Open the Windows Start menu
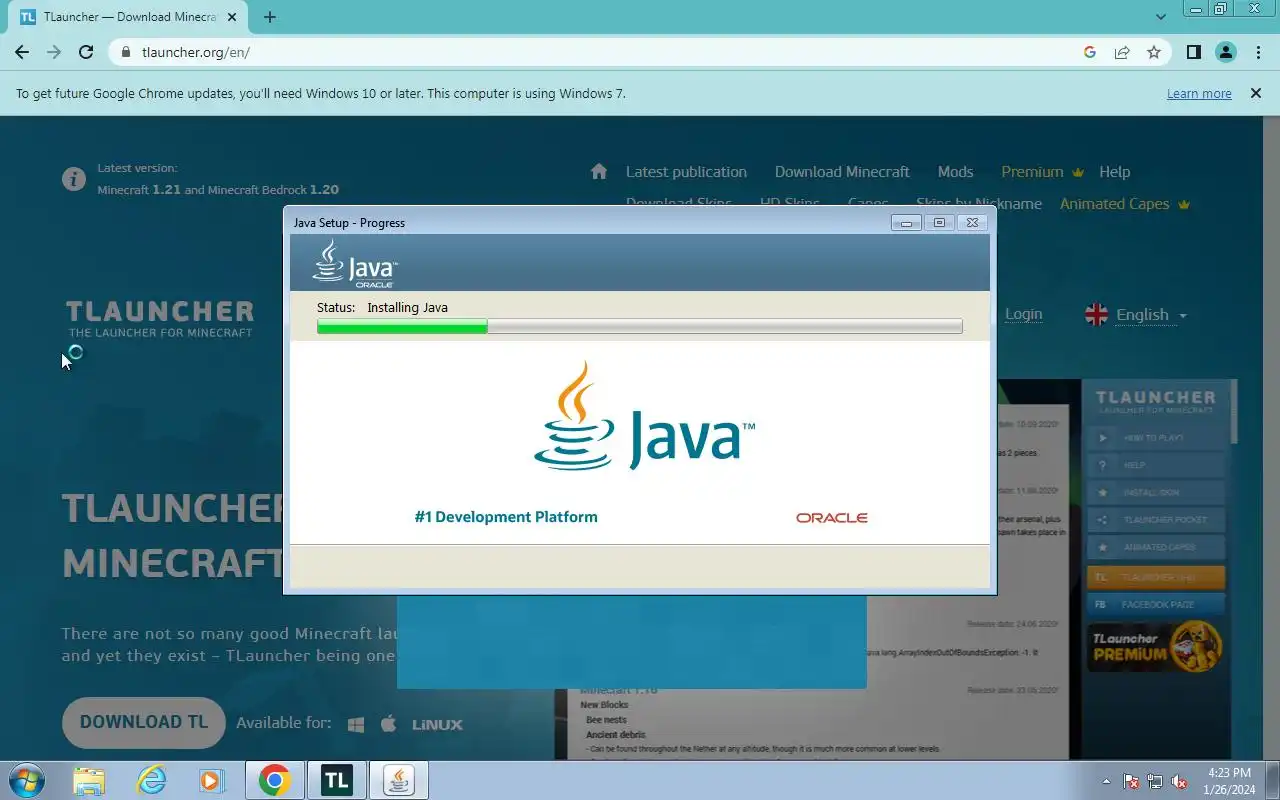The height and width of the screenshot is (800, 1280). (x=26, y=781)
